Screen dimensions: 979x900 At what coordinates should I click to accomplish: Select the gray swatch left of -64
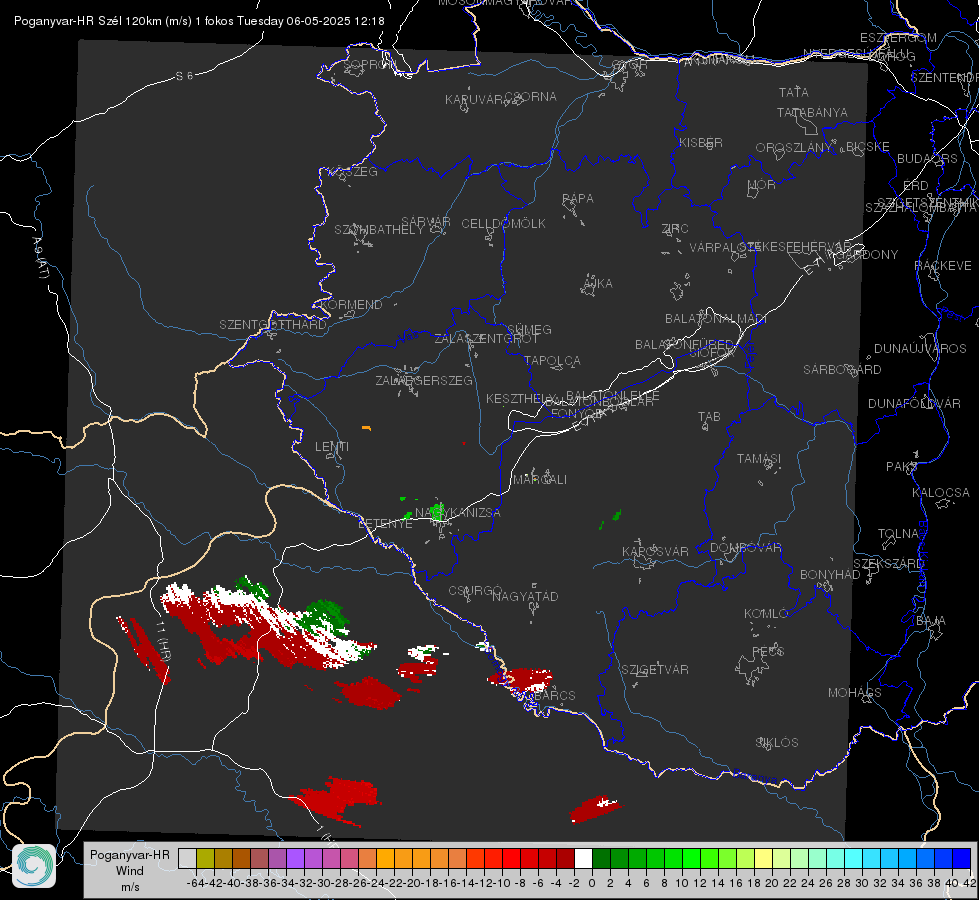(x=187, y=858)
